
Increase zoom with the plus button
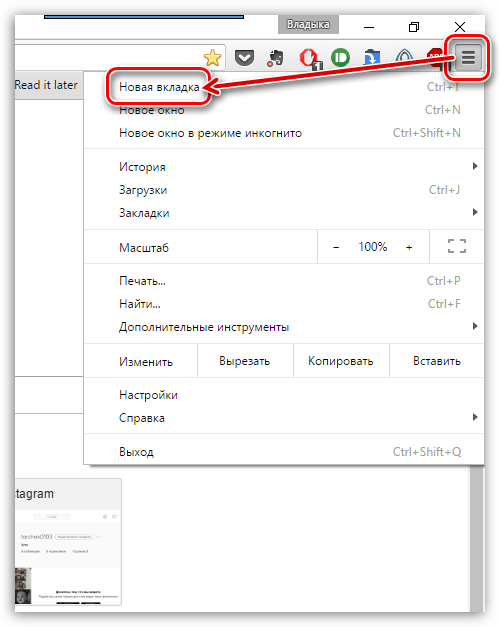[409, 248]
